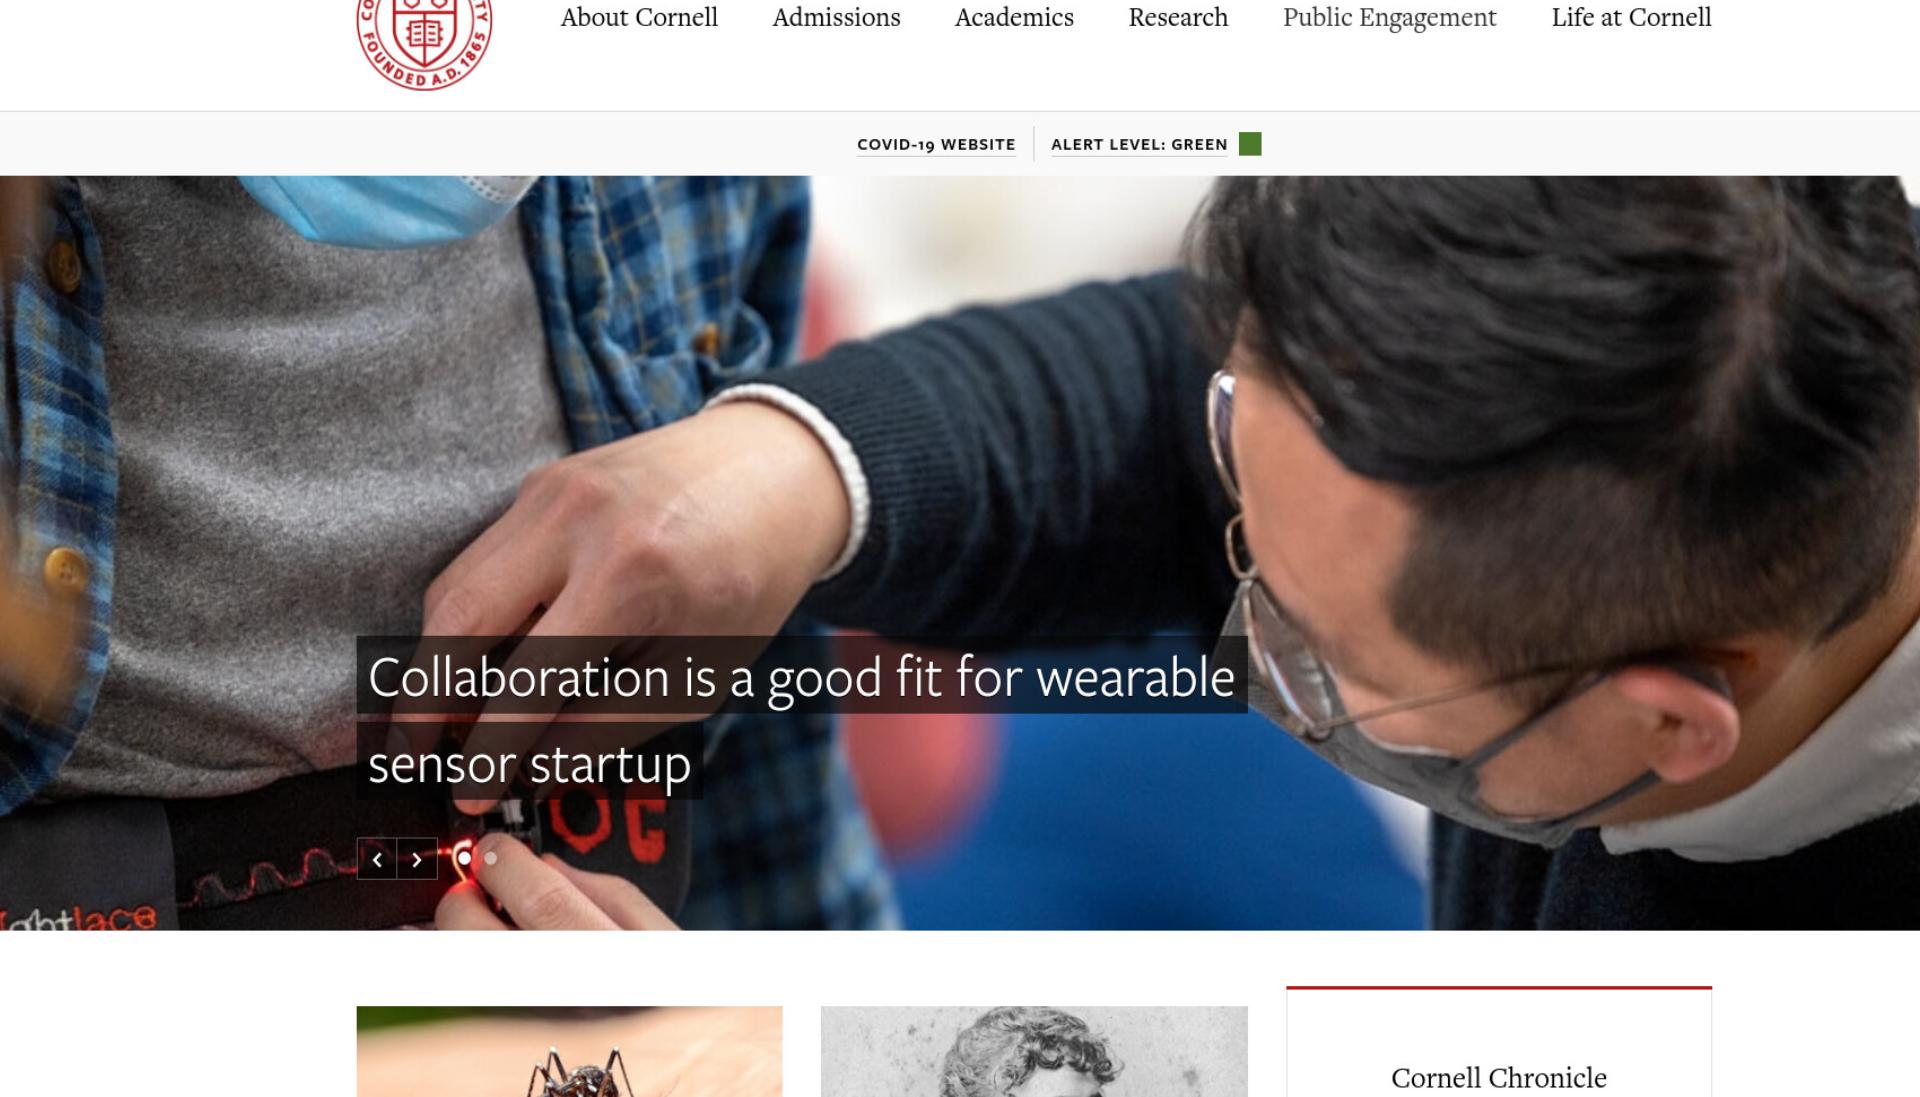Open the mosquito photo story thumbnail
Viewport: 1920px width, 1097px height.
click(x=569, y=1051)
